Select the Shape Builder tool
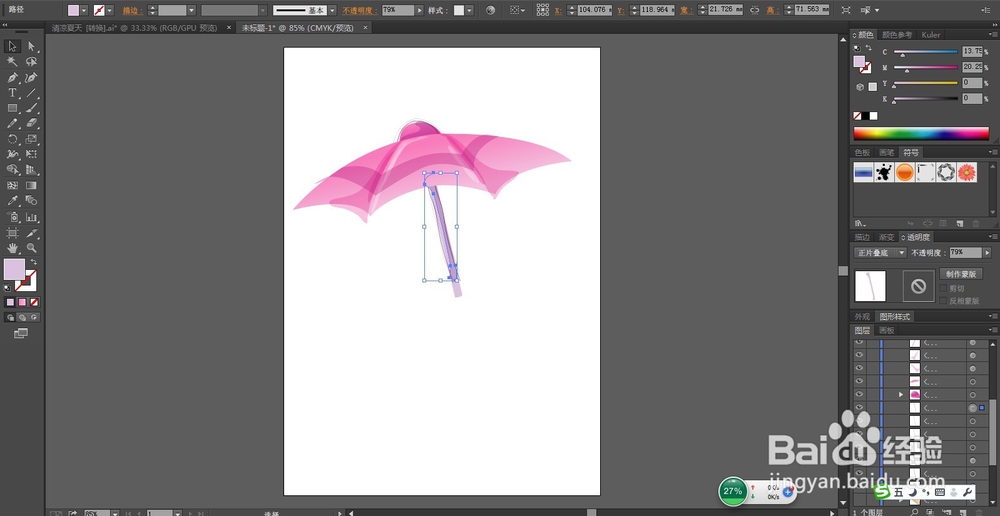 pyautogui.click(x=12, y=170)
